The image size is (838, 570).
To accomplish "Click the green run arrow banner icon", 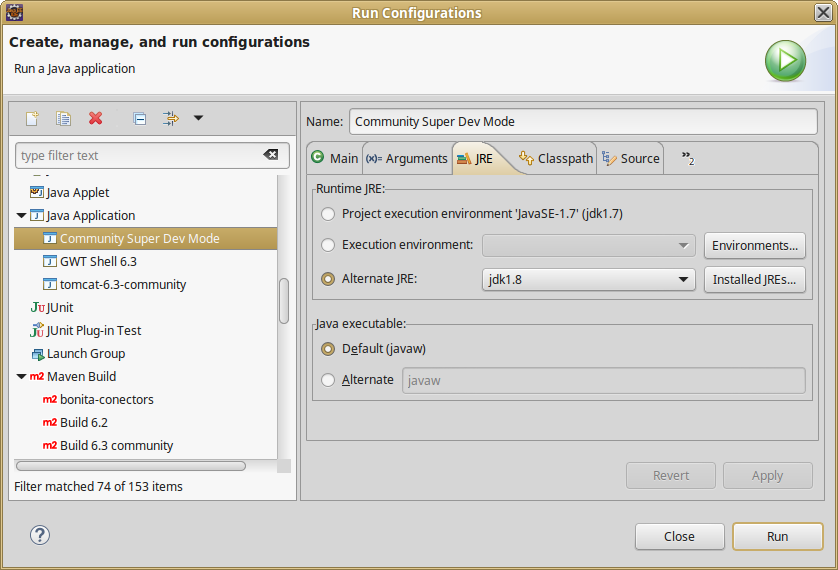I will pyautogui.click(x=785, y=61).
